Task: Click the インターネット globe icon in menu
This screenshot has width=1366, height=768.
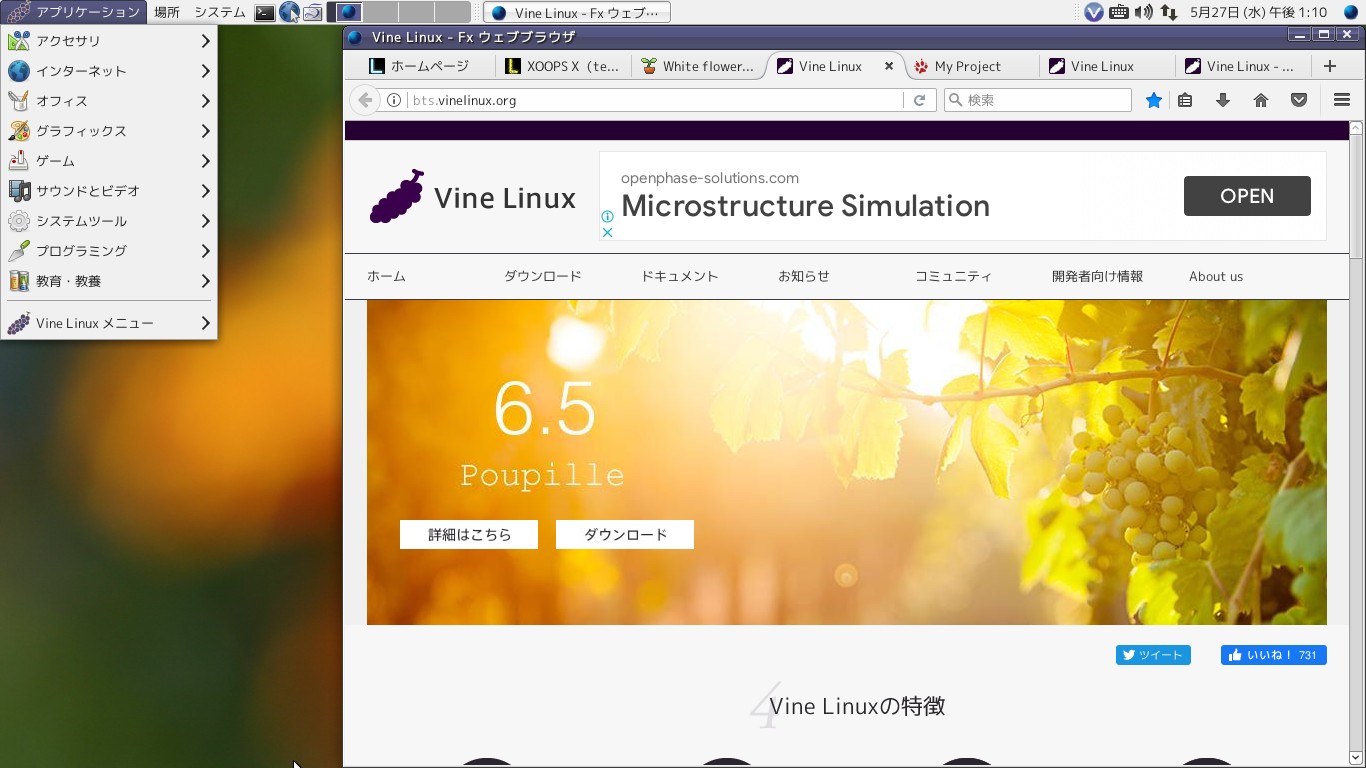Action: tap(19, 71)
